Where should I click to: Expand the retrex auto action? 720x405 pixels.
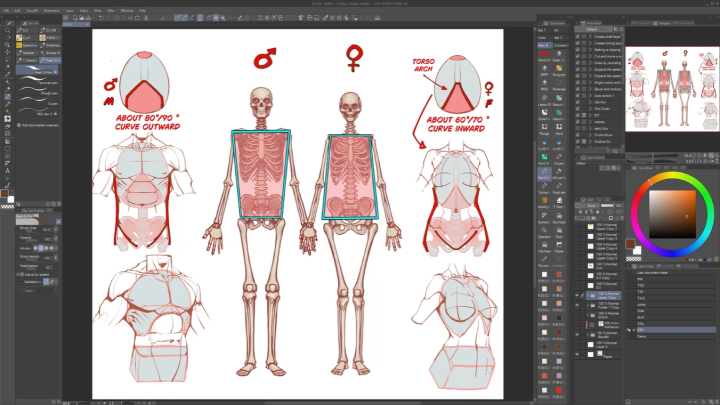(x=590, y=122)
